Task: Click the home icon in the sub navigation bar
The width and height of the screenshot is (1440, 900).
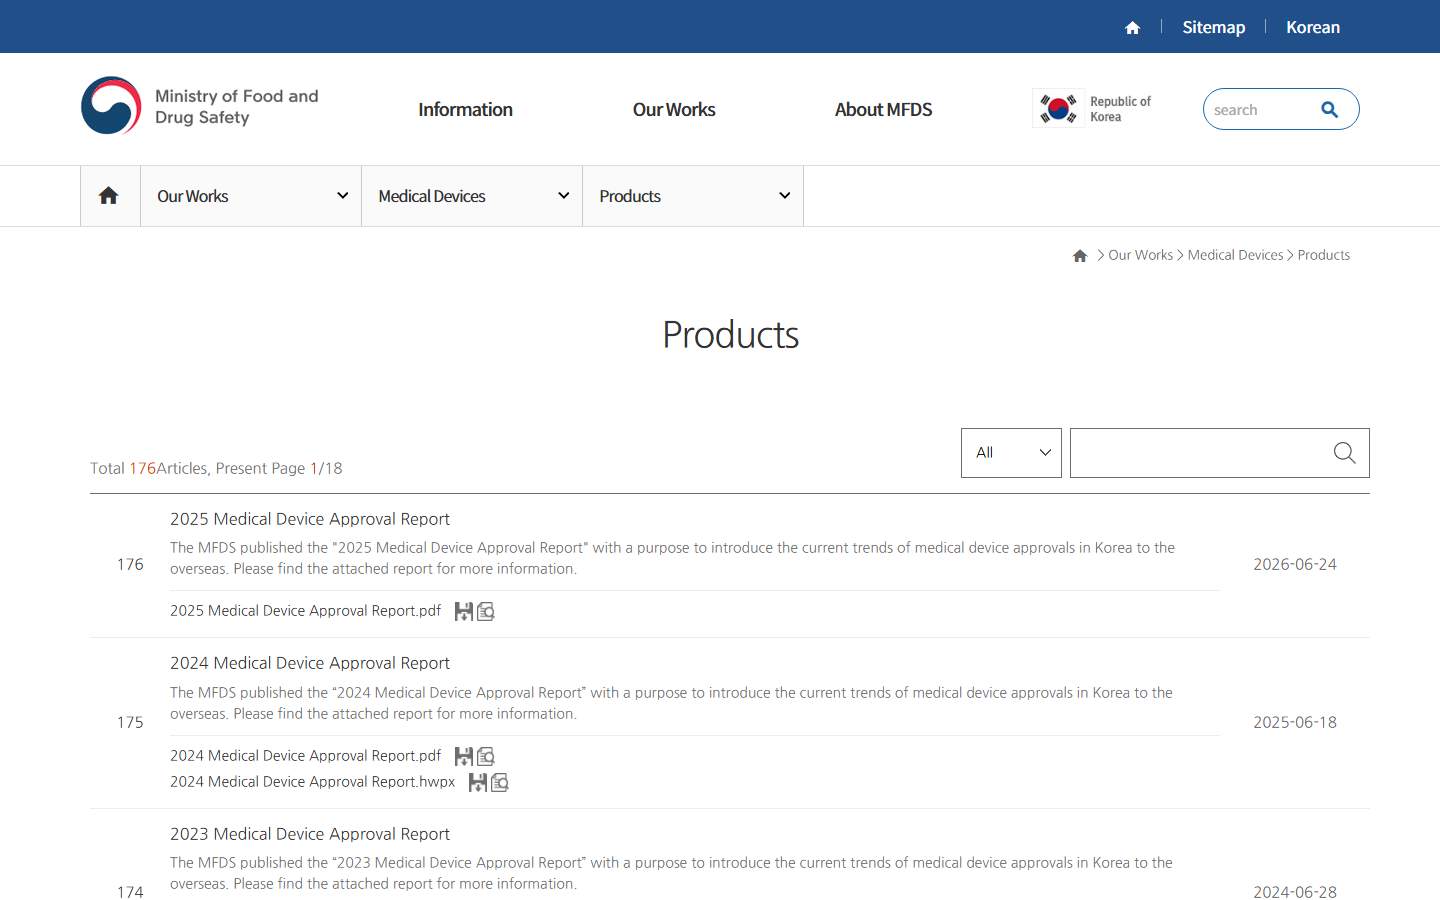Action: tap(109, 196)
